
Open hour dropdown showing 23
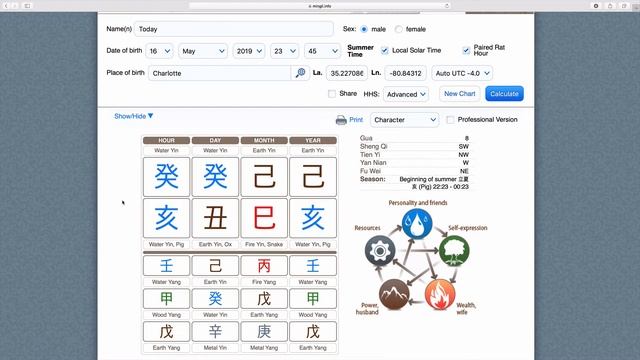(x=284, y=51)
